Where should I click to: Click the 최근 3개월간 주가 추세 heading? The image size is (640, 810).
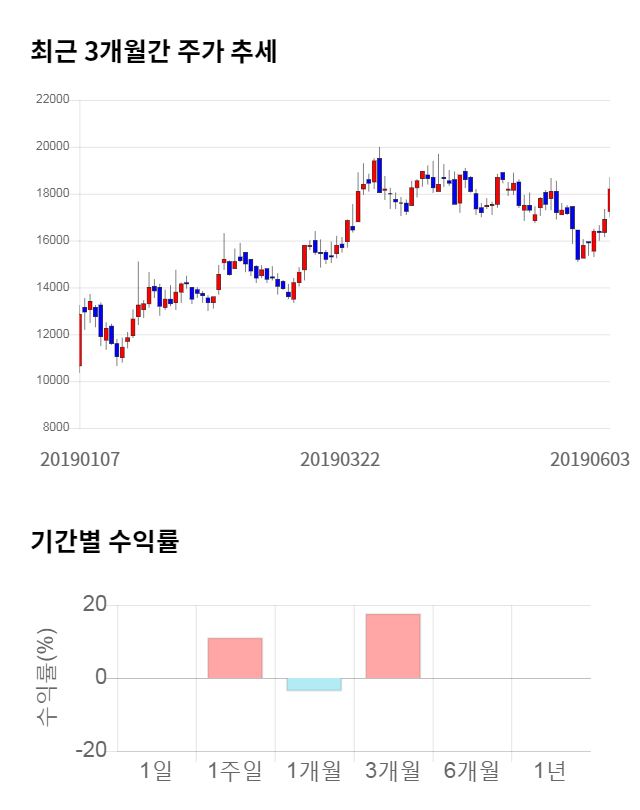click(x=154, y=52)
